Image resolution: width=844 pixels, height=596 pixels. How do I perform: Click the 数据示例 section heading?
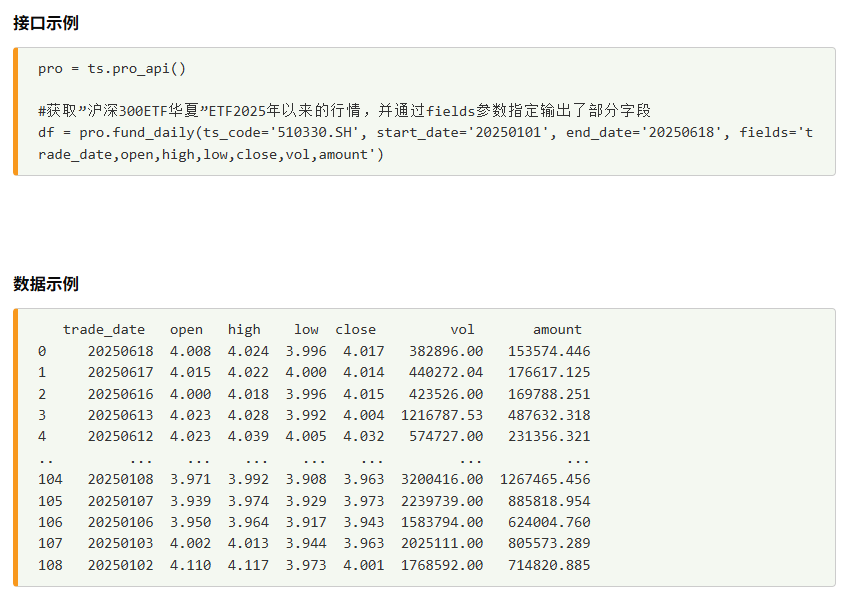(x=46, y=284)
